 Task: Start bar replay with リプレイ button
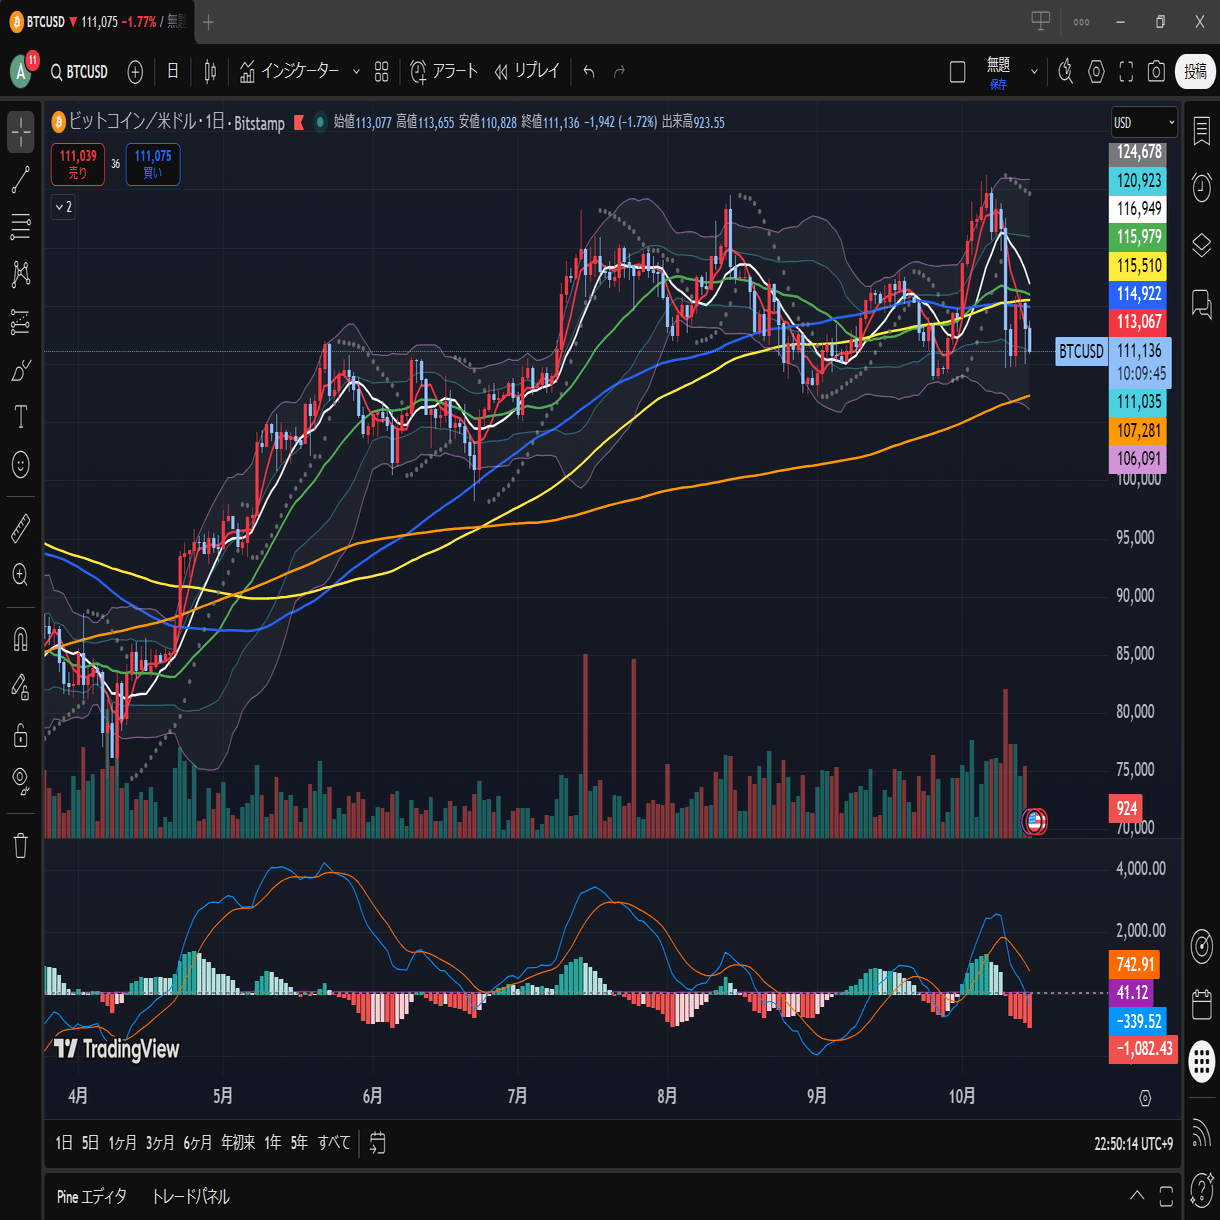click(527, 72)
